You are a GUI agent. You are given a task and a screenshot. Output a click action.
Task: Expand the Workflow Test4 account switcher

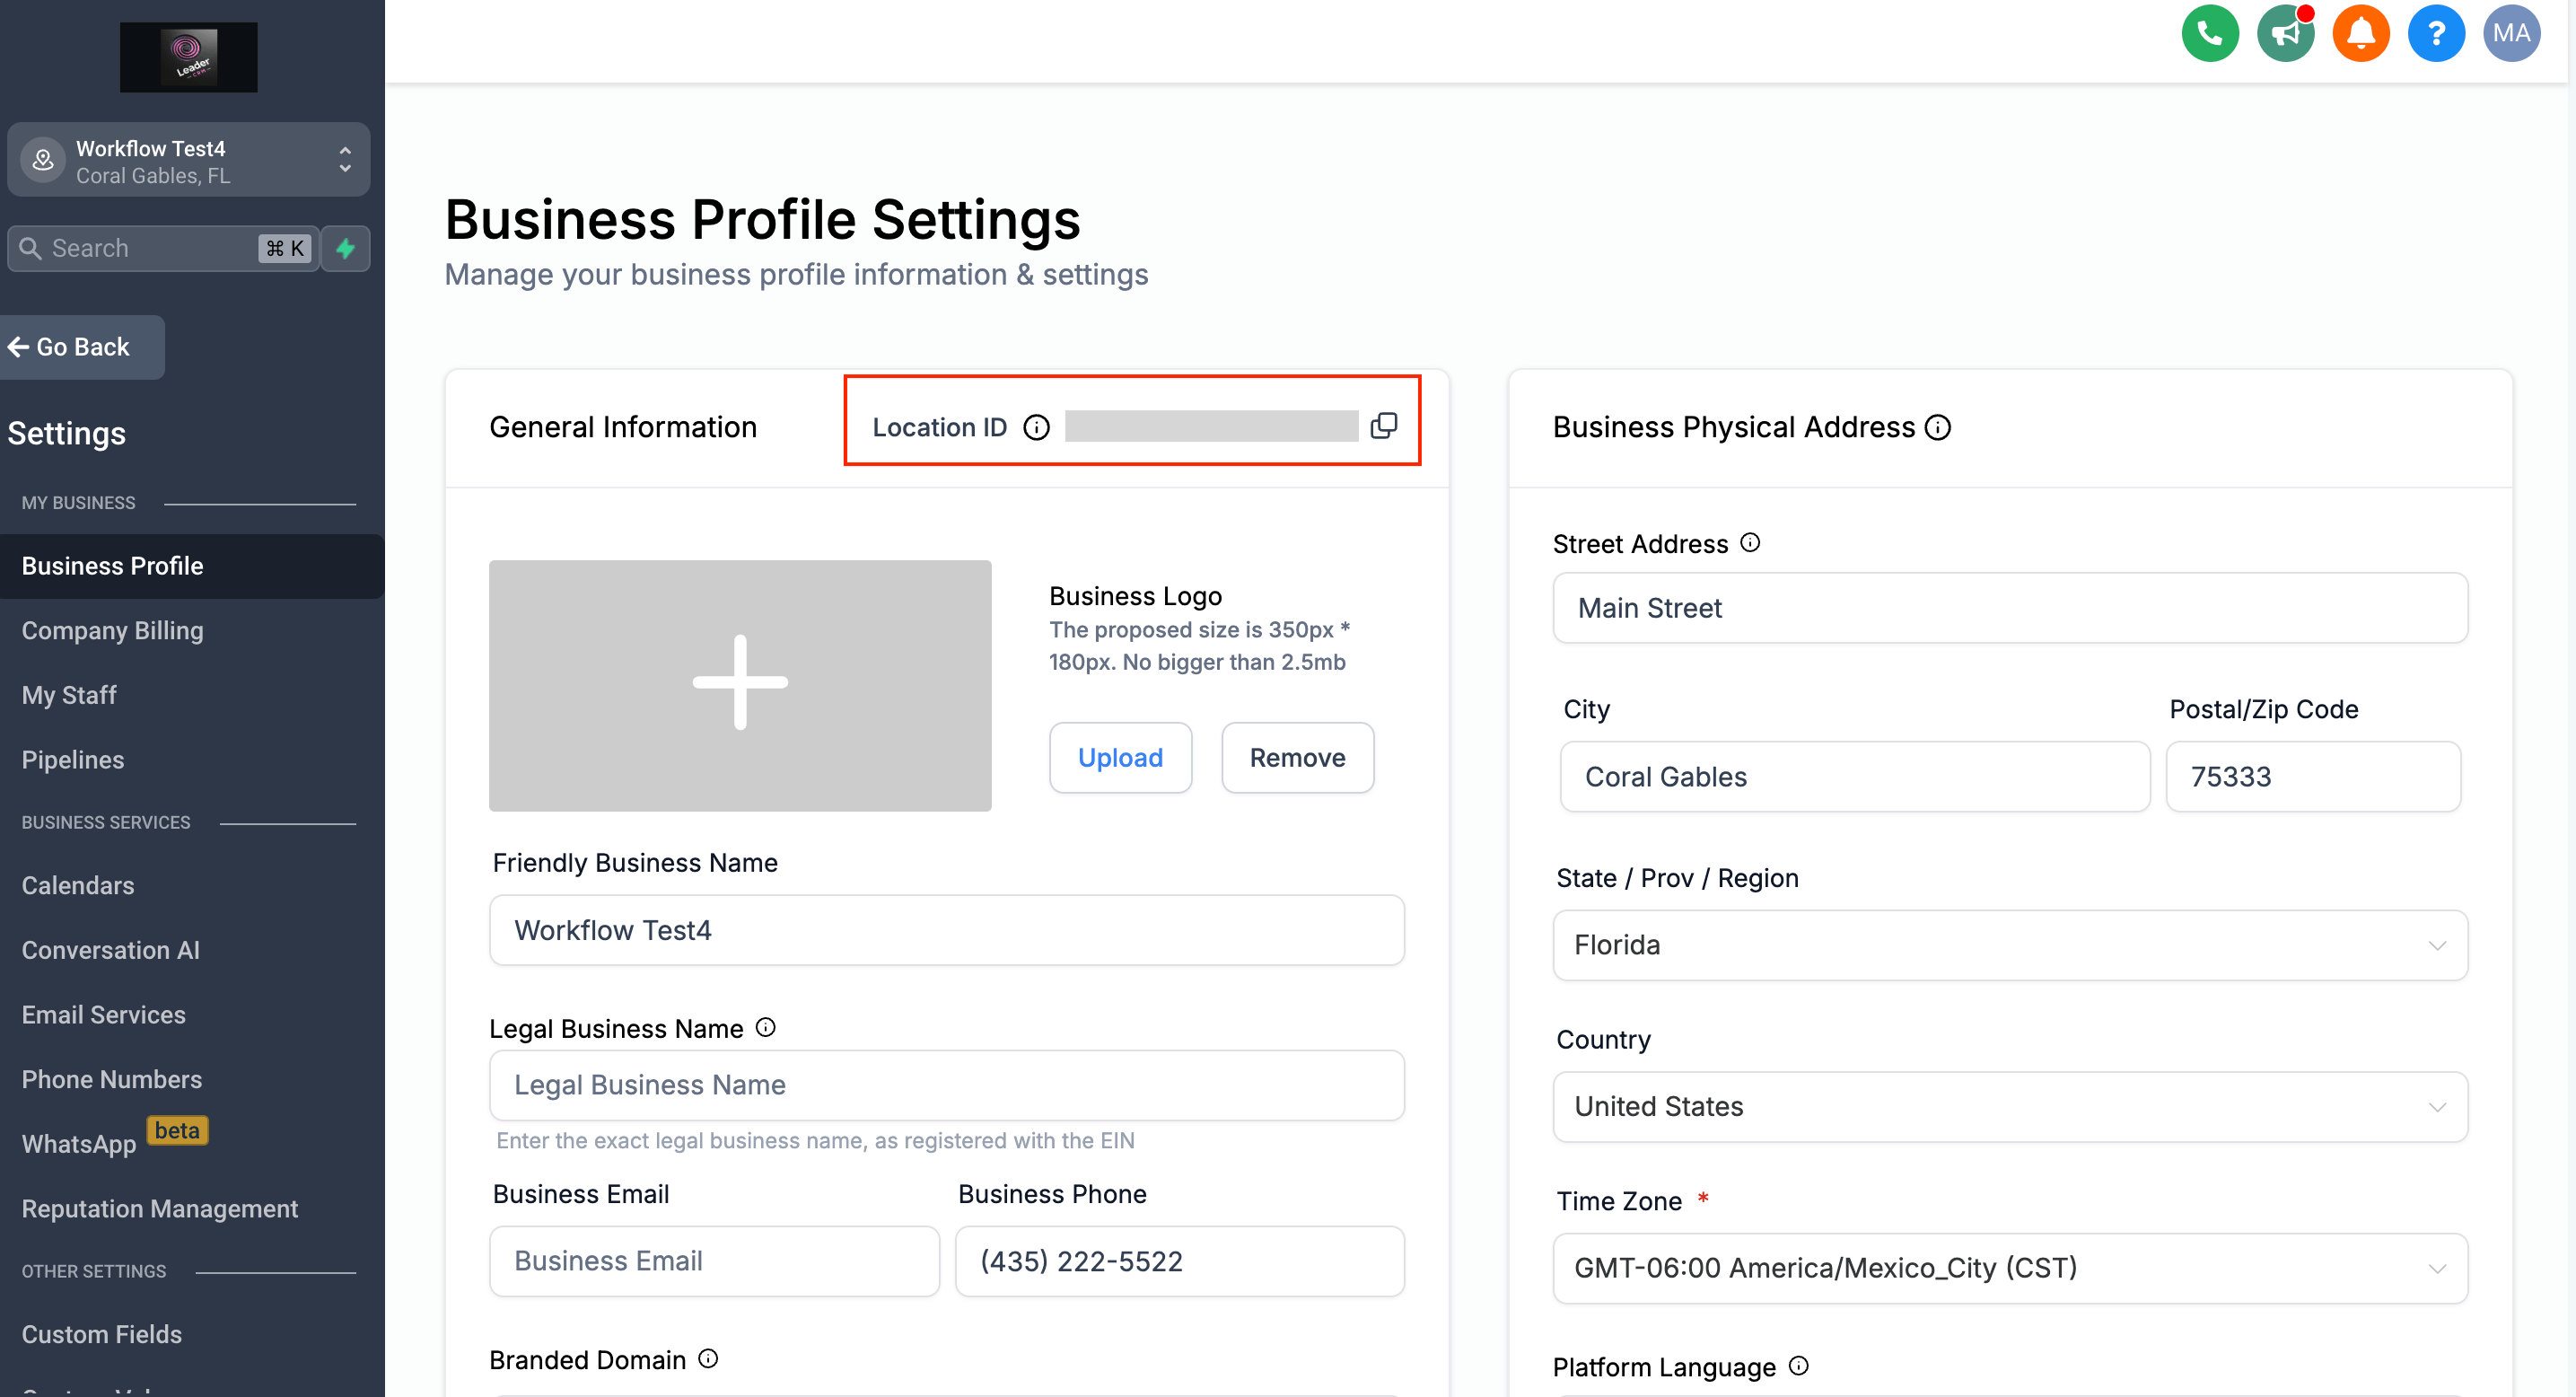click(x=188, y=161)
